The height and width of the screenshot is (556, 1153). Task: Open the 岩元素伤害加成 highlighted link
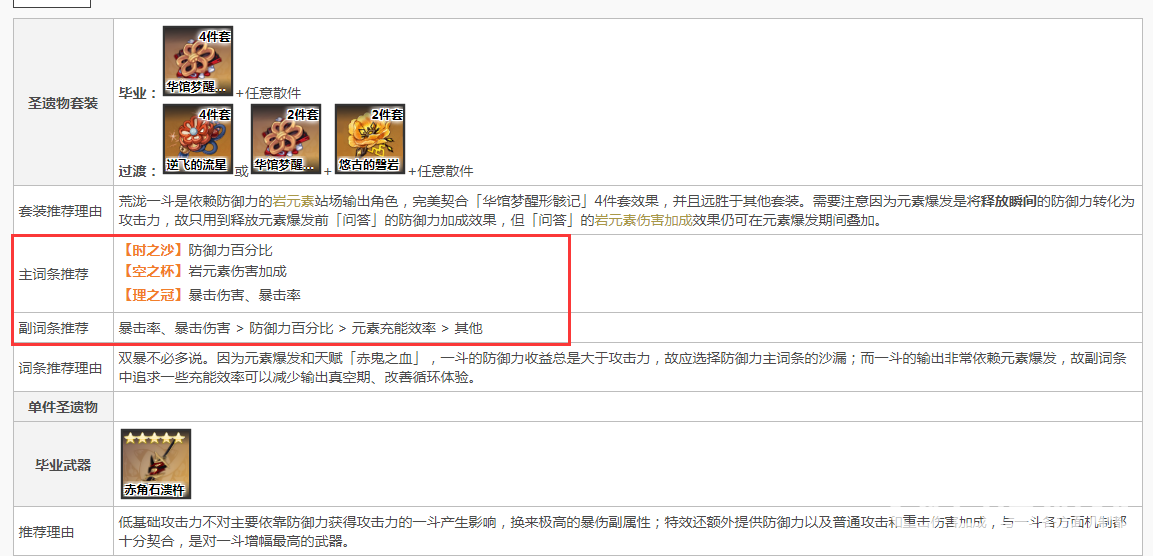(643, 219)
